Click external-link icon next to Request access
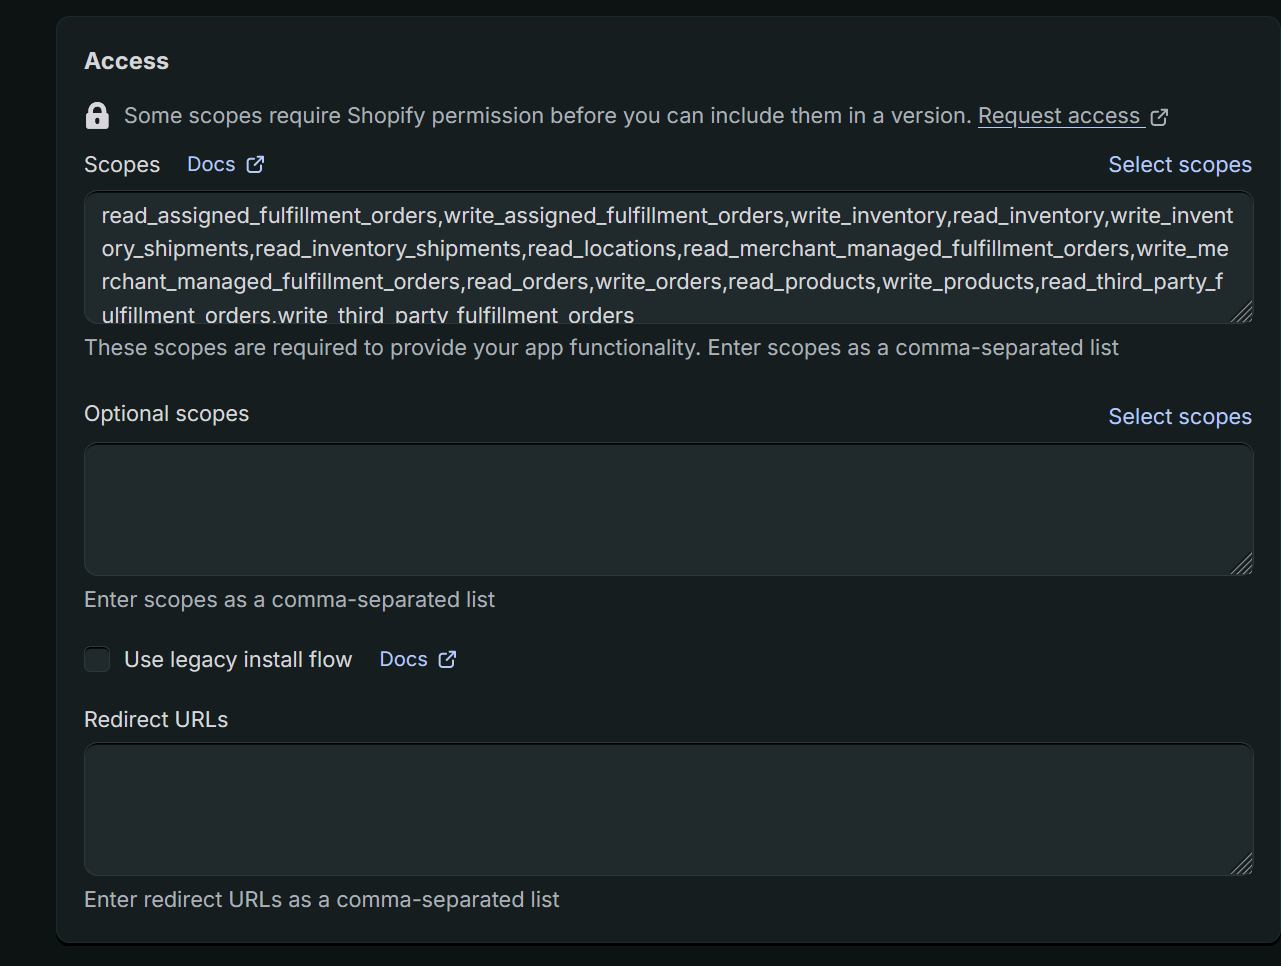The width and height of the screenshot is (1281, 966). coord(1159,117)
